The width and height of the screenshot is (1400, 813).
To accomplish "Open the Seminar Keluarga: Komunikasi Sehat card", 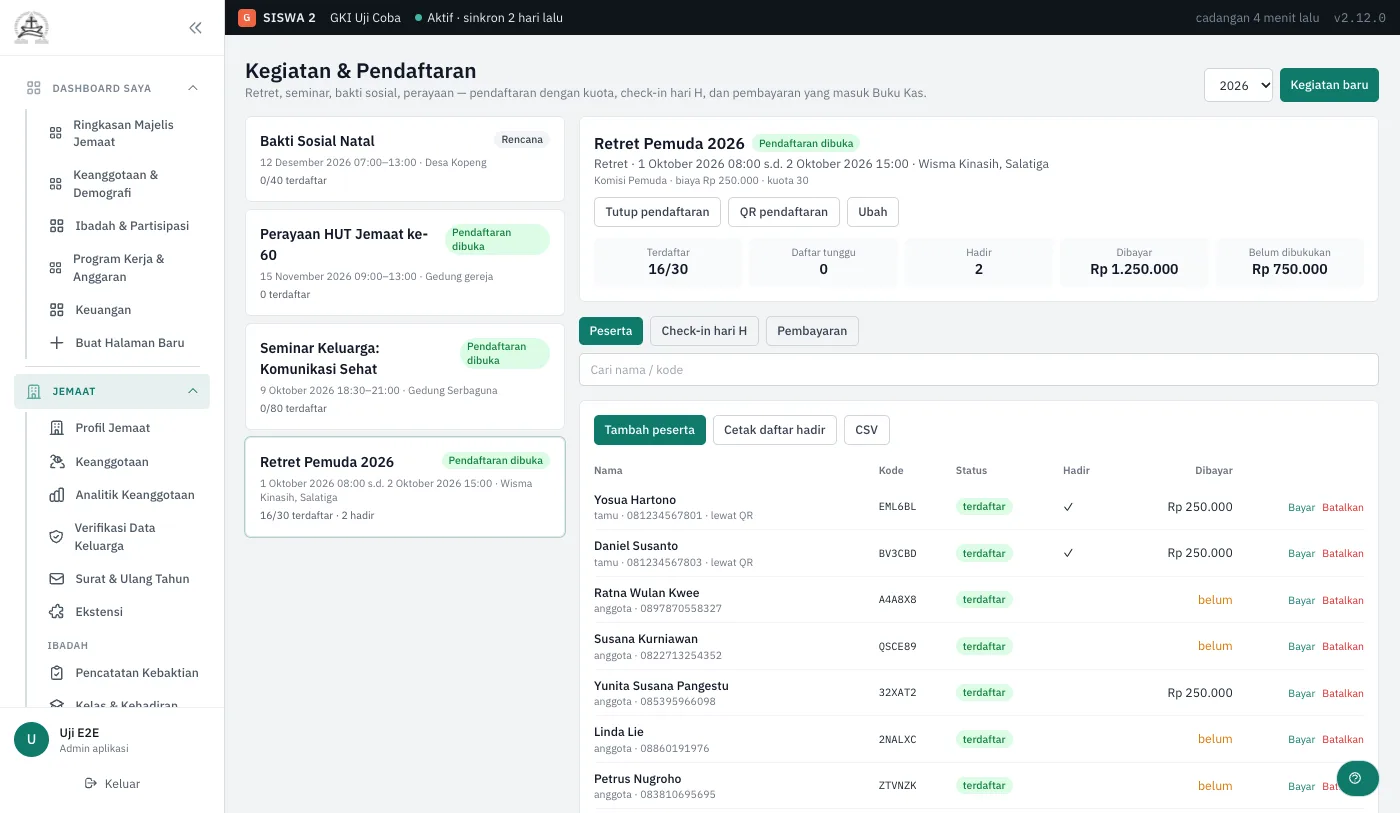I will (405, 377).
